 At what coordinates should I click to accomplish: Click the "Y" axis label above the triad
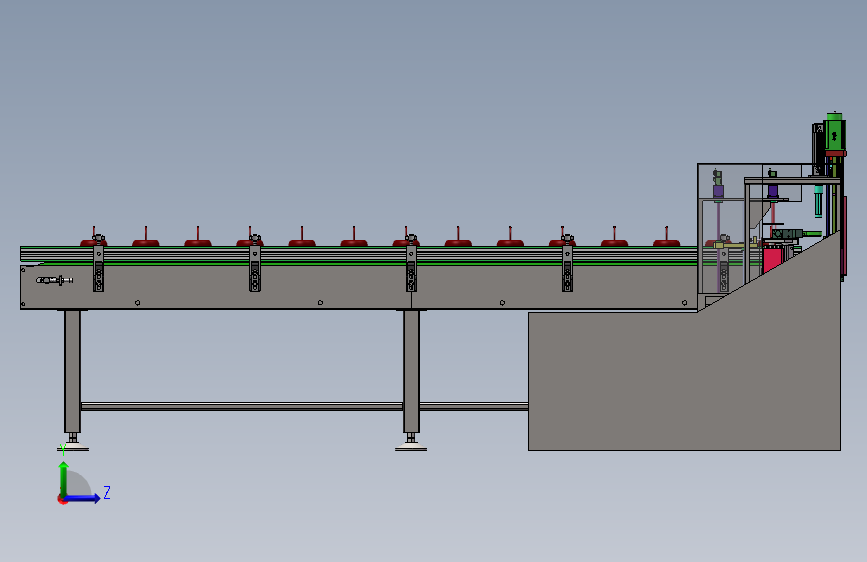62,450
